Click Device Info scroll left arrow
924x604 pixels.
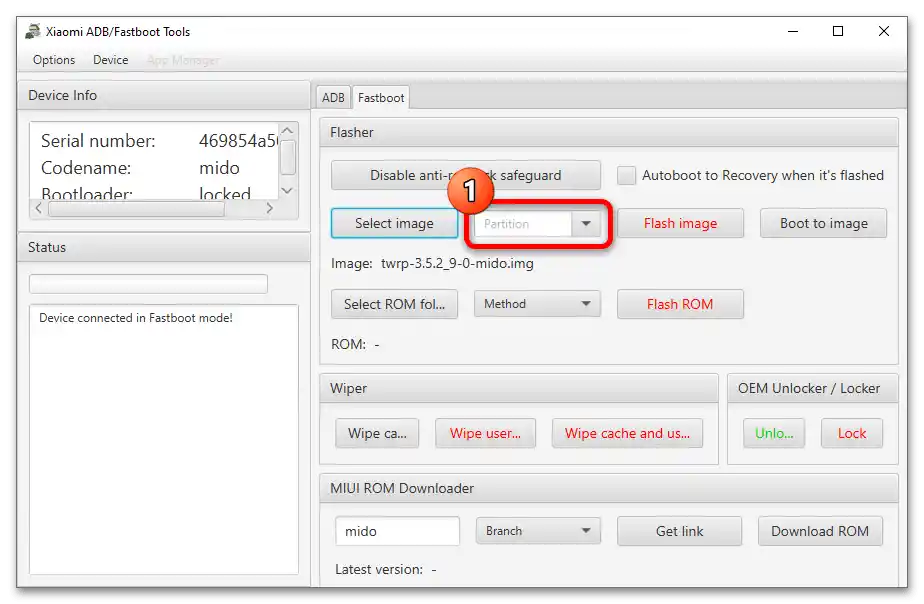point(38,208)
